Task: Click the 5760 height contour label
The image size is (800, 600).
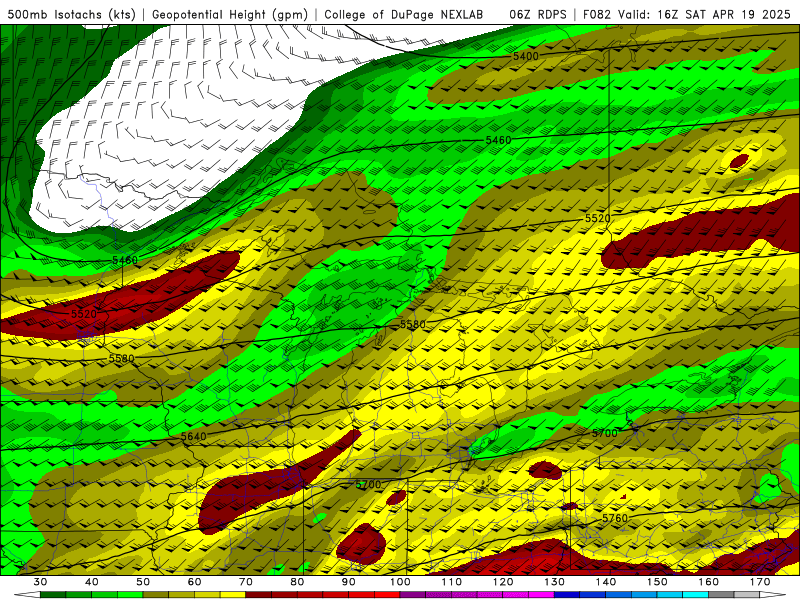Action: pyautogui.click(x=615, y=518)
